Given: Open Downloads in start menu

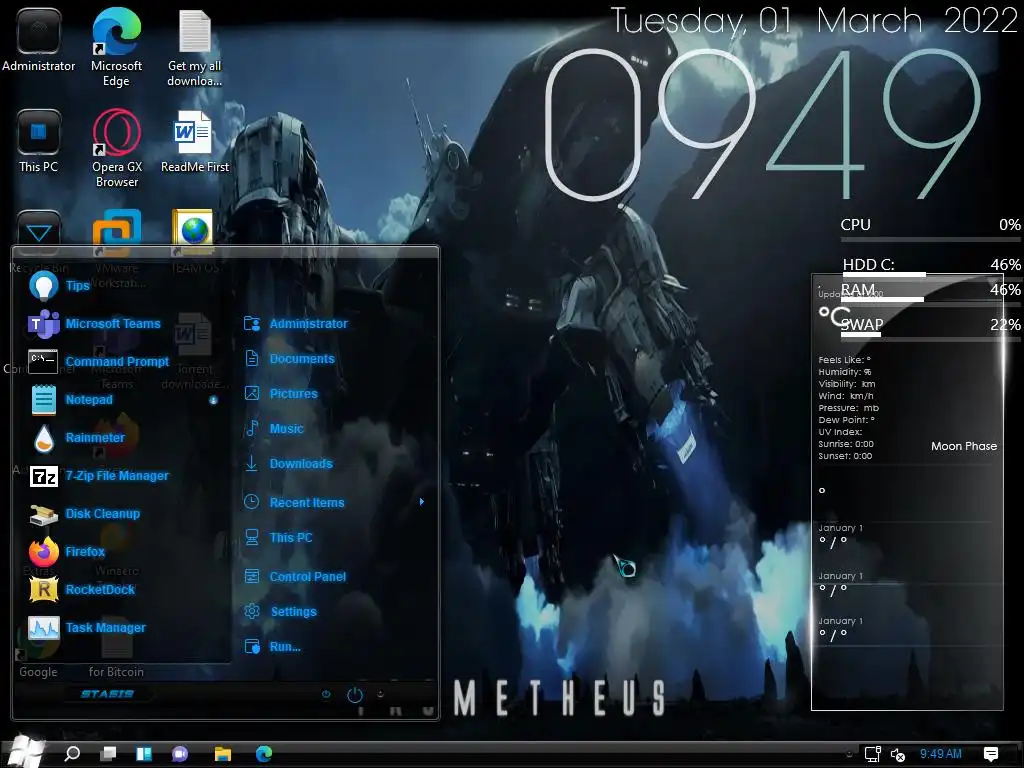Looking at the screenshot, I should 288,464.
